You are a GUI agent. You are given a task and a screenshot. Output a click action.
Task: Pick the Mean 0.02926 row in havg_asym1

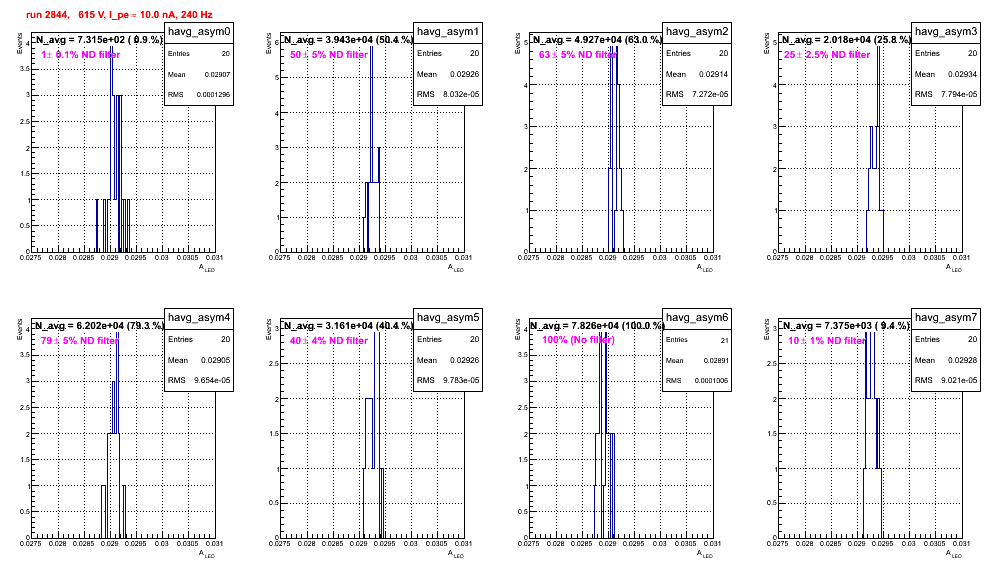(x=448, y=74)
